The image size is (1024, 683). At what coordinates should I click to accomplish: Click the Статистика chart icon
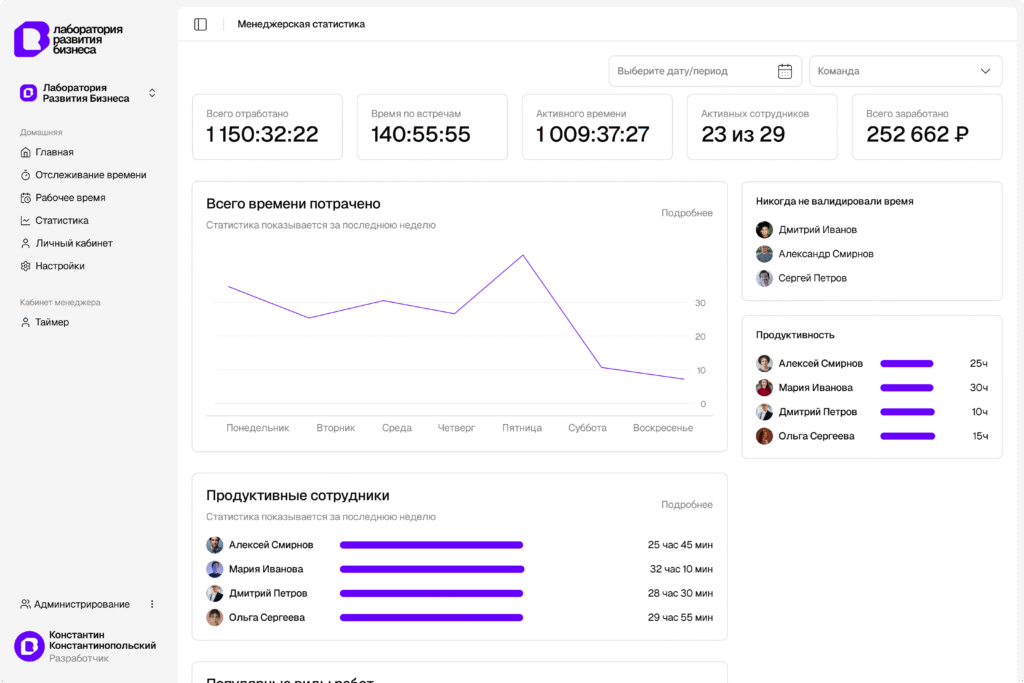[x=26, y=221]
